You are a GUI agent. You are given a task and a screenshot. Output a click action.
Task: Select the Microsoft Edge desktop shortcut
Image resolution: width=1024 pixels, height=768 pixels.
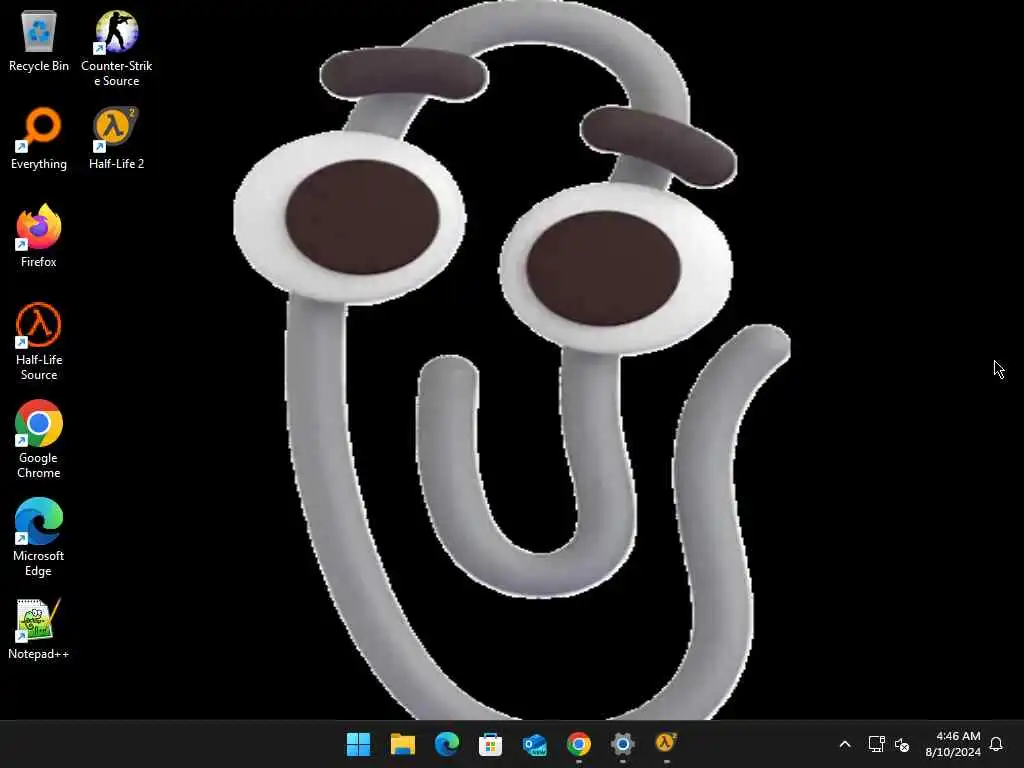[x=39, y=537]
